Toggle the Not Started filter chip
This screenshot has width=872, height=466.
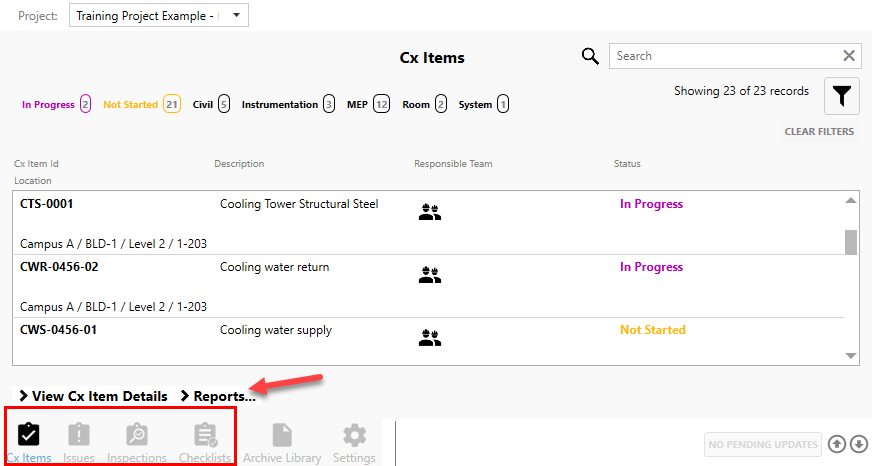pyautogui.click(x=141, y=104)
